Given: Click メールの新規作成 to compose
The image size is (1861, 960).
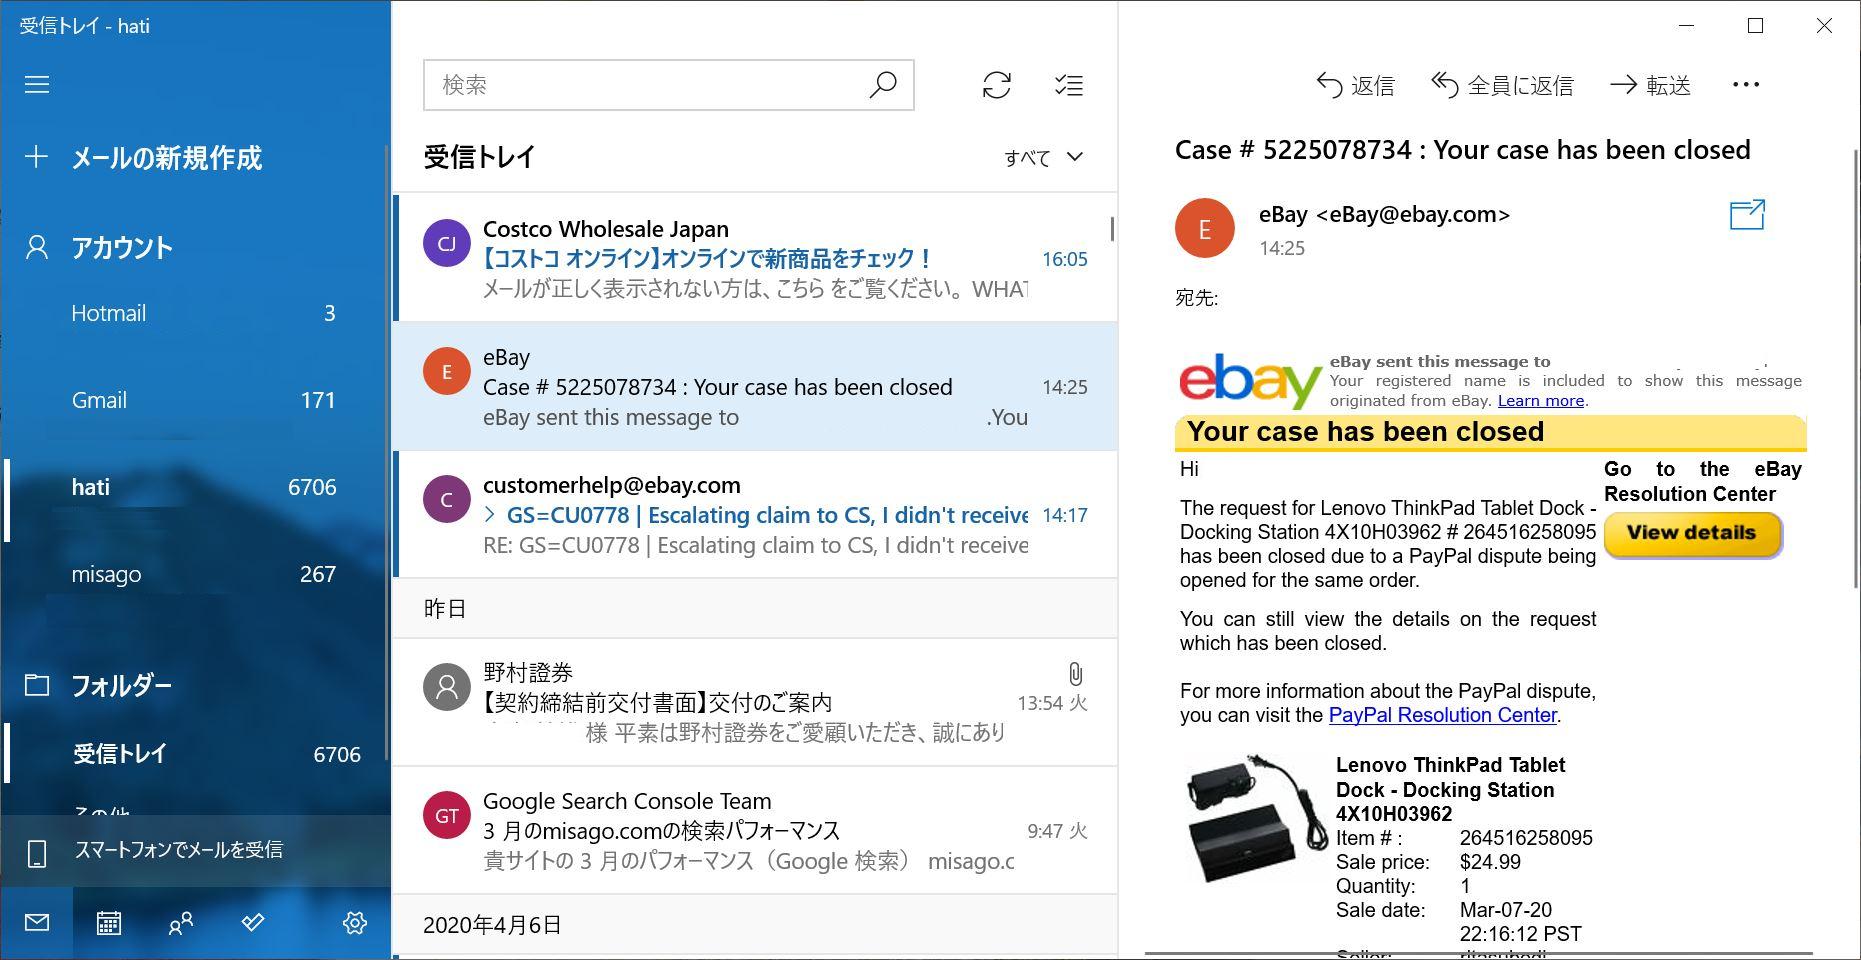Looking at the screenshot, I should point(166,157).
